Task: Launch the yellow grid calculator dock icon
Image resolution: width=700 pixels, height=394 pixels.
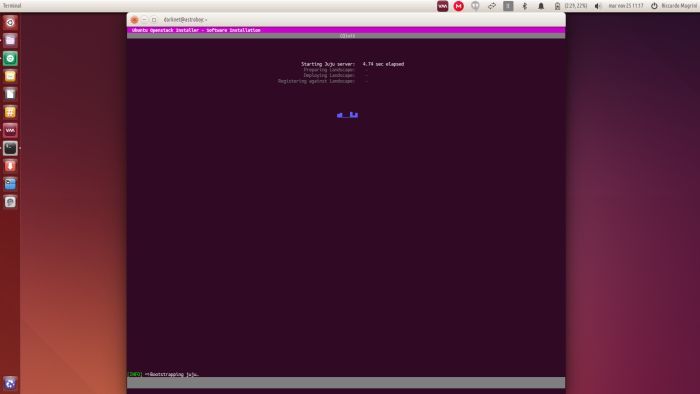Action: click(x=10, y=112)
